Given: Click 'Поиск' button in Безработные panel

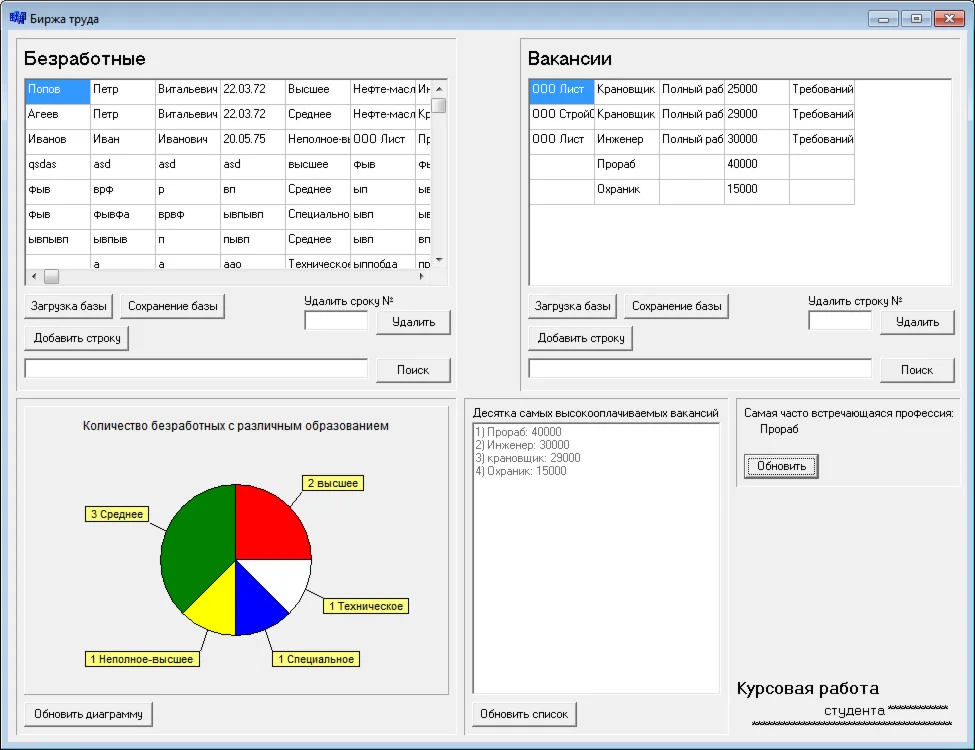Looking at the screenshot, I should click(413, 370).
